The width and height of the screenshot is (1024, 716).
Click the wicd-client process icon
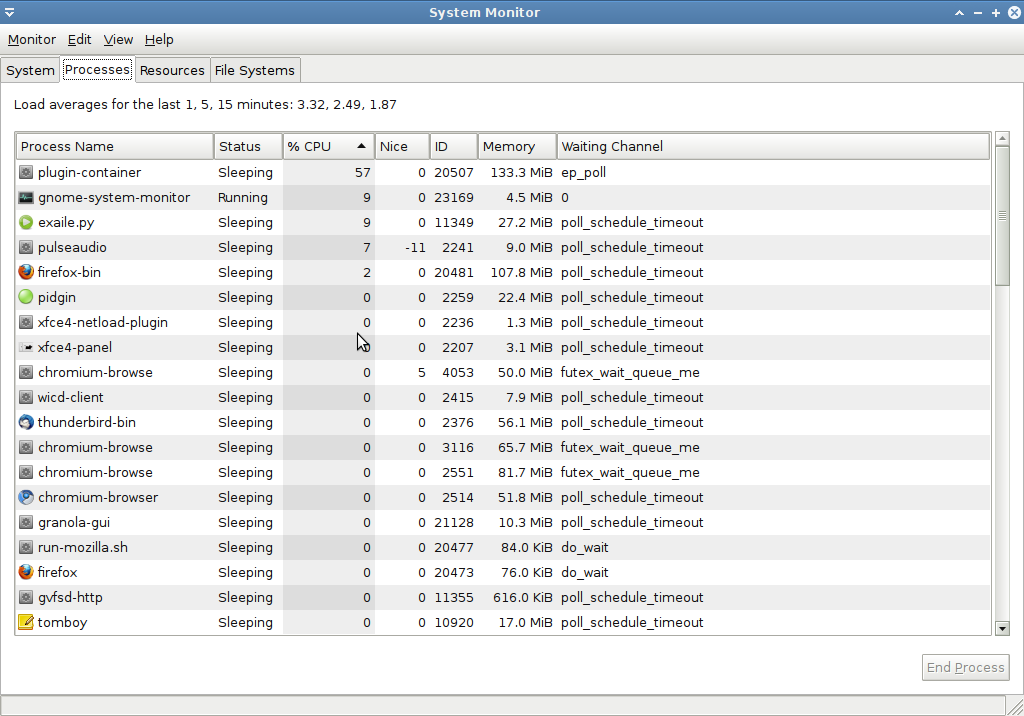pos(25,397)
